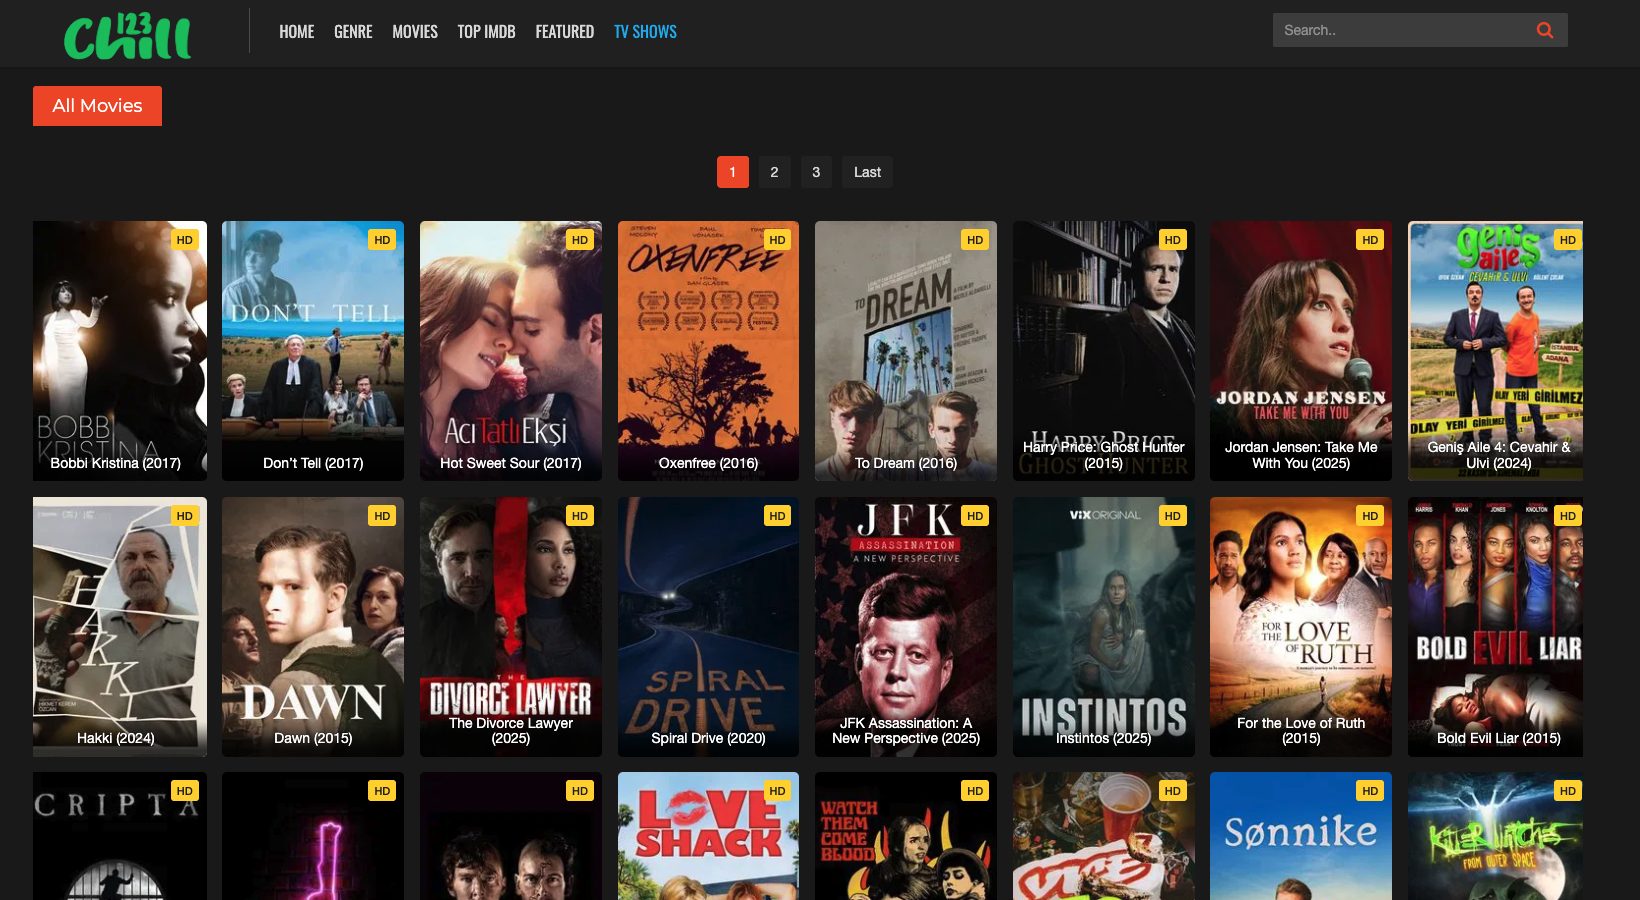Focus the Search input field
The width and height of the screenshot is (1640, 900).
(x=1400, y=30)
